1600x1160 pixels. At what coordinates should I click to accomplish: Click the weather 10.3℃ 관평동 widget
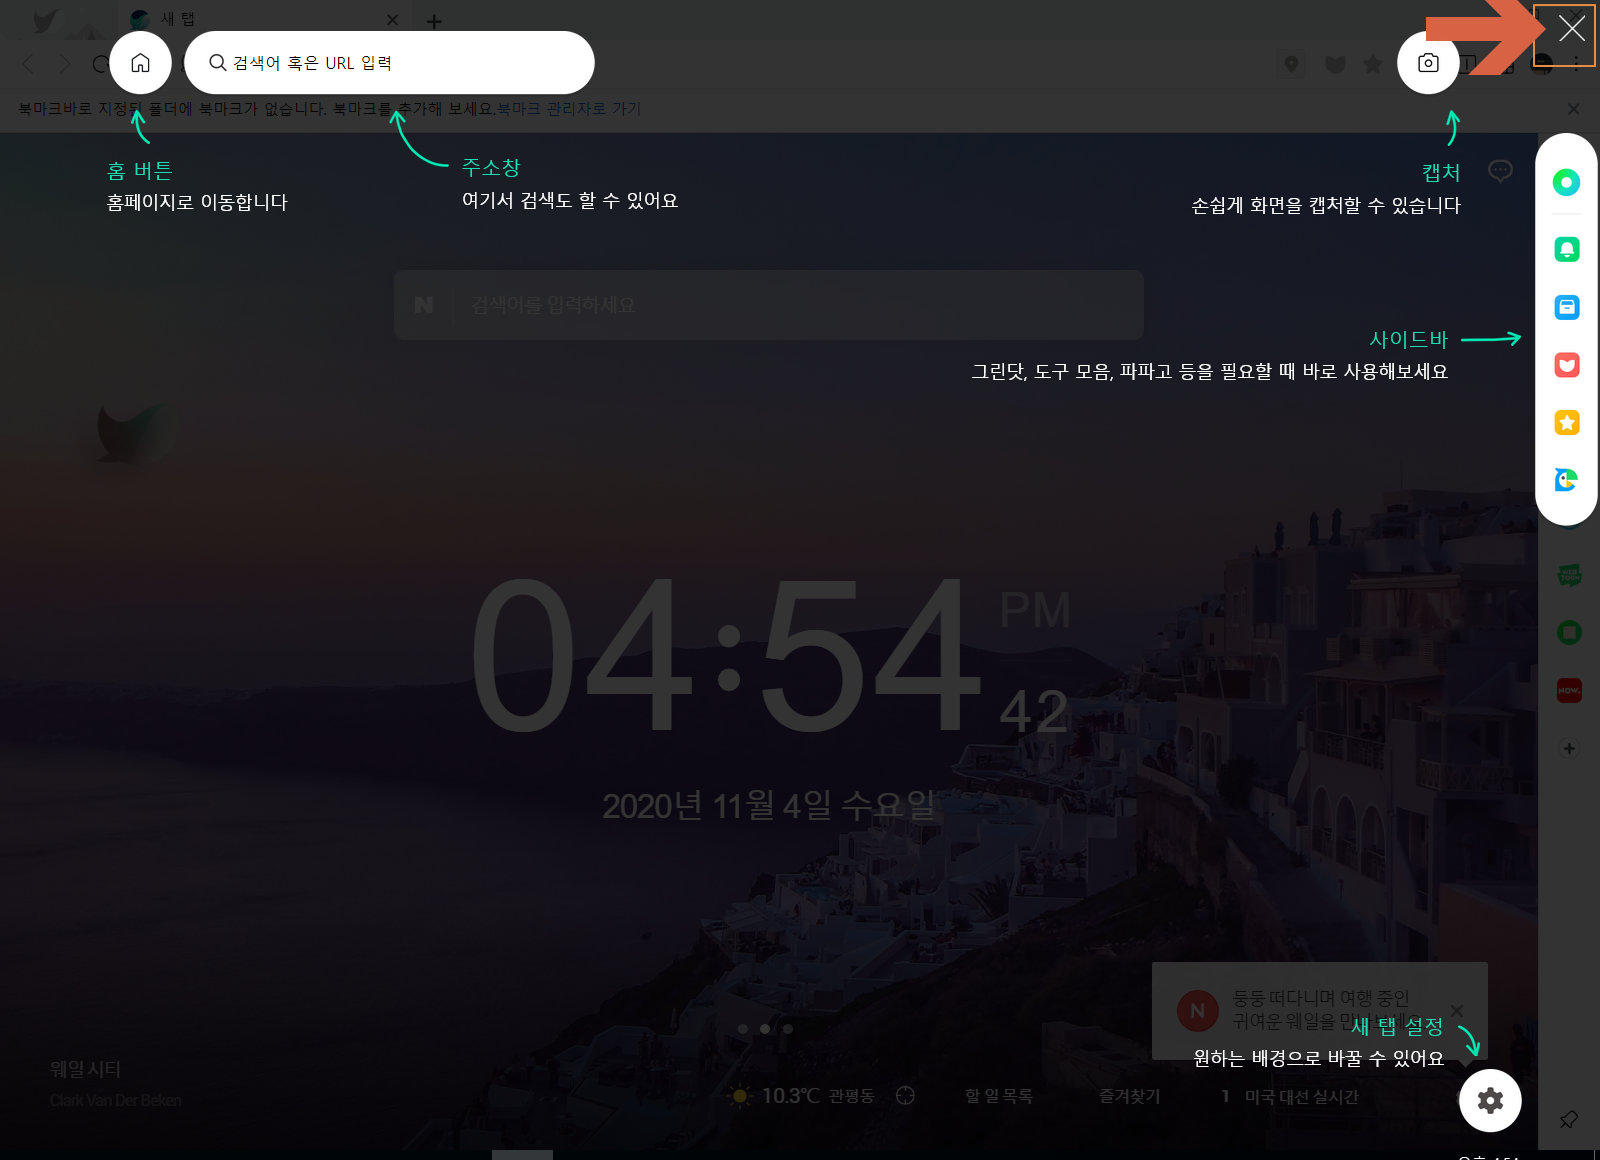click(803, 1096)
